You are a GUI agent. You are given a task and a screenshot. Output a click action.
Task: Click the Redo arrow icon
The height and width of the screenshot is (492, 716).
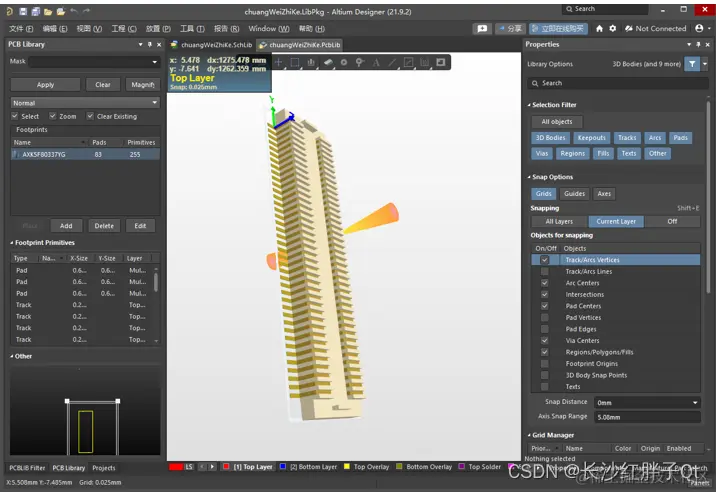[x=86, y=11]
